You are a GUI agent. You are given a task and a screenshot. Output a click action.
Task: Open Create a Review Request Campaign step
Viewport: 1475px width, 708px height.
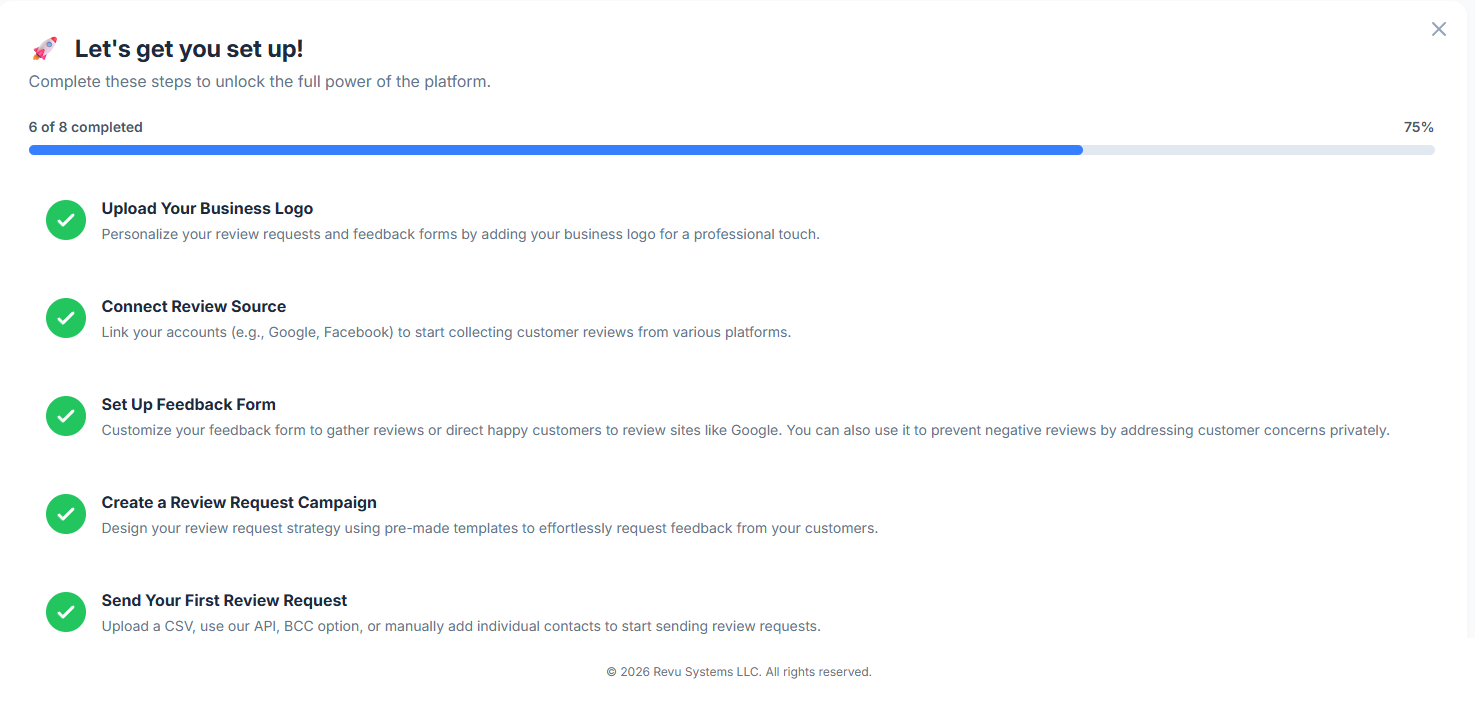[239, 503]
